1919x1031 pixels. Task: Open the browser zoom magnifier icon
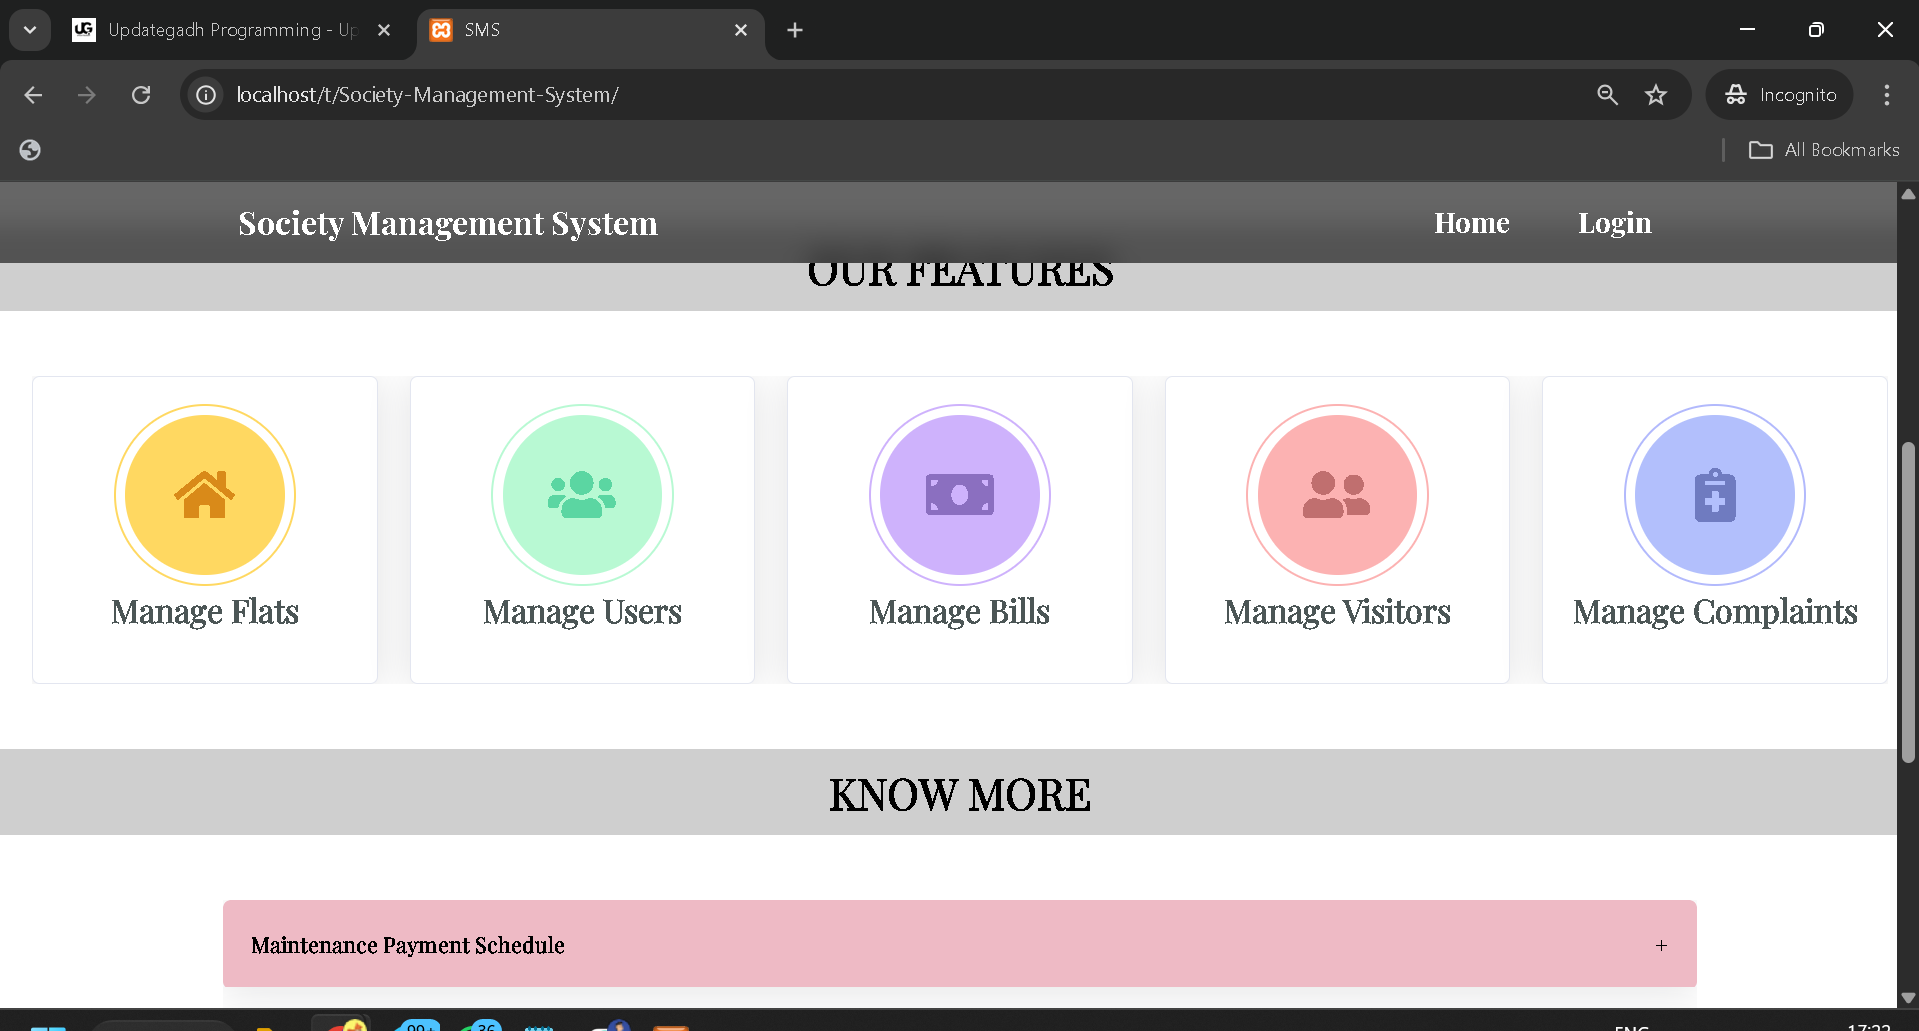pyautogui.click(x=1607, y=95)
